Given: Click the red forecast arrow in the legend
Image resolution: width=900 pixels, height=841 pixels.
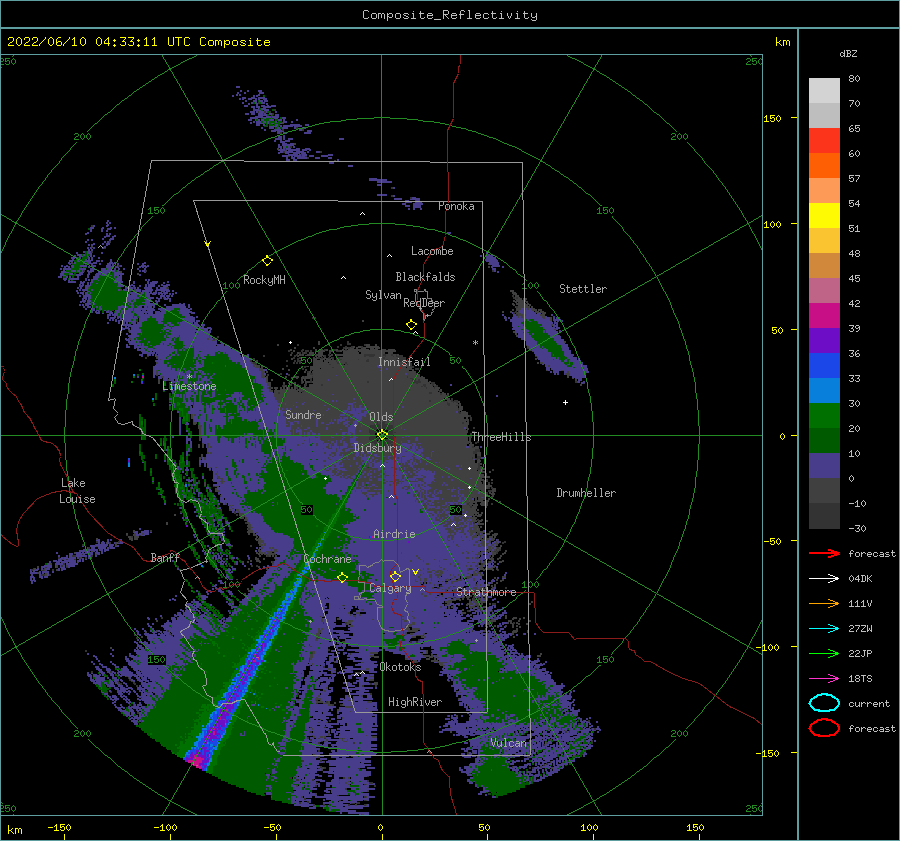Looking at the screenshot, I should (x=824, y=553).
